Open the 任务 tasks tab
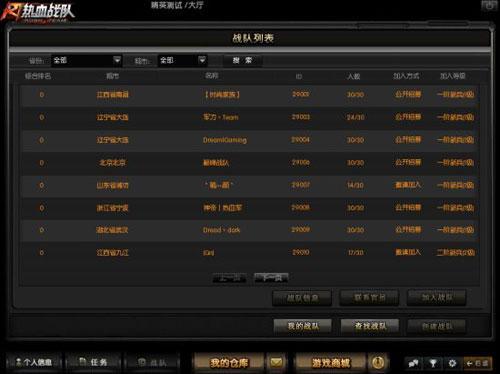 pyautogui.click(x=94, y=362)
